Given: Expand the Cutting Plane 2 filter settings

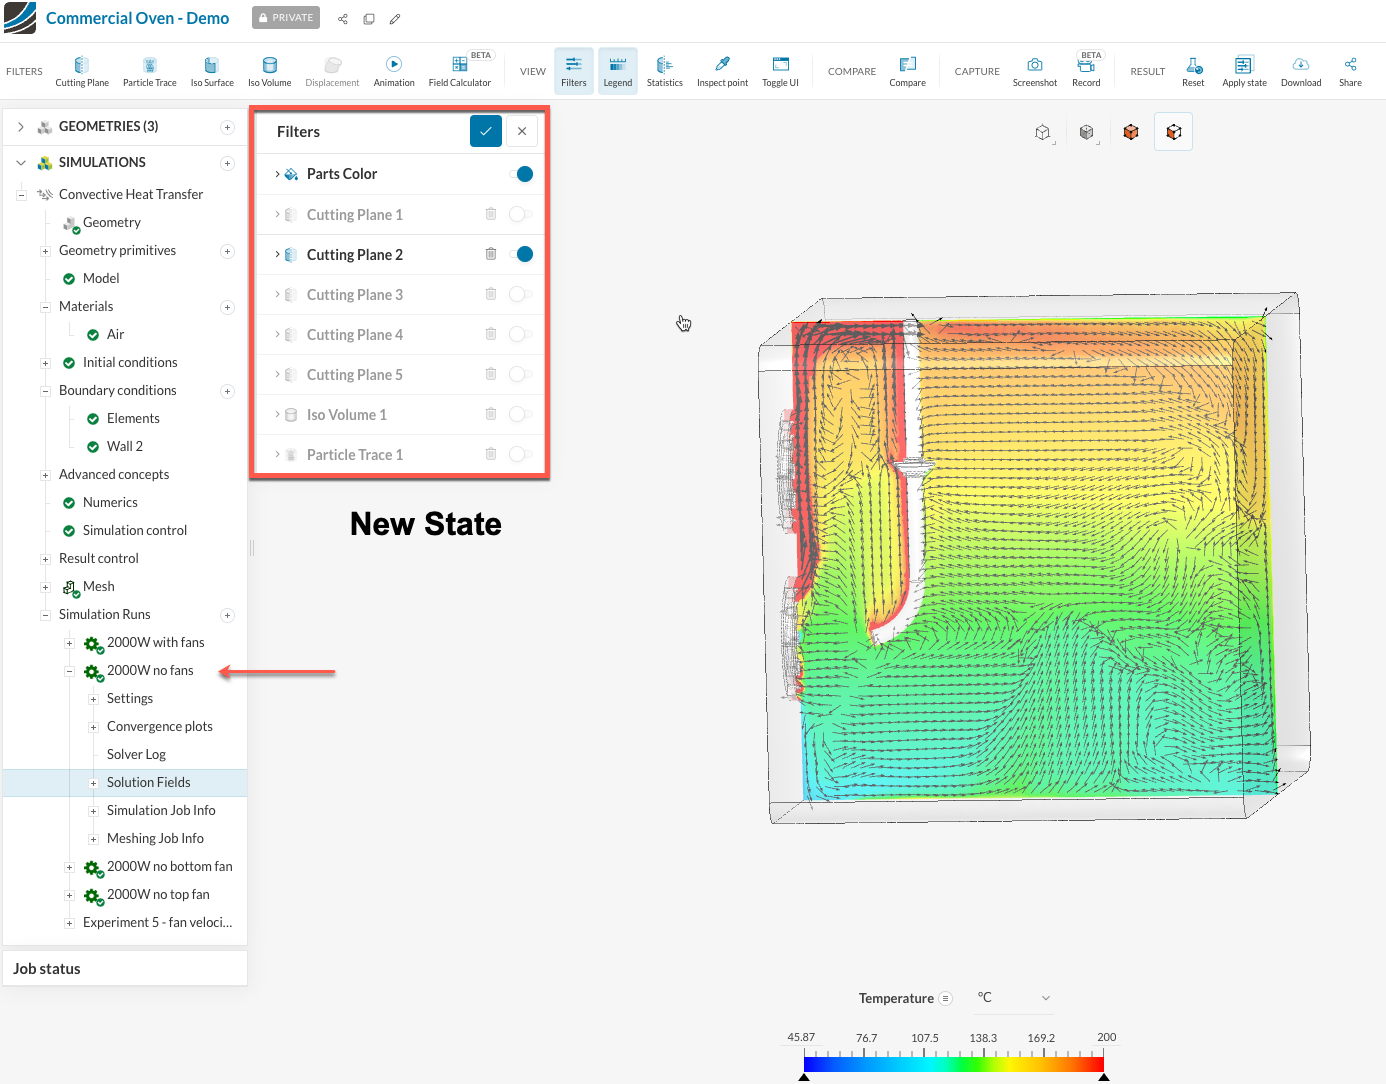Looking at the screenshot, I should [278, 255].
